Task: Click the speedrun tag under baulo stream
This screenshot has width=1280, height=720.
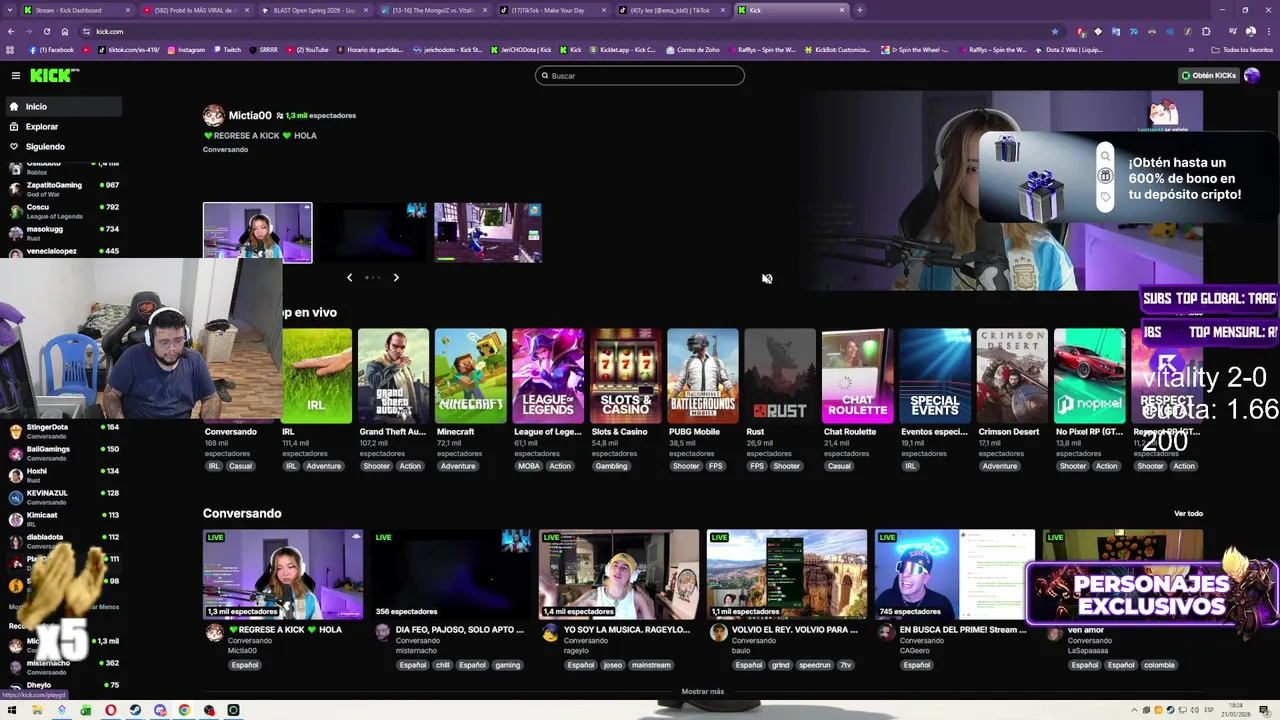Action: click(x=815, y=665)
